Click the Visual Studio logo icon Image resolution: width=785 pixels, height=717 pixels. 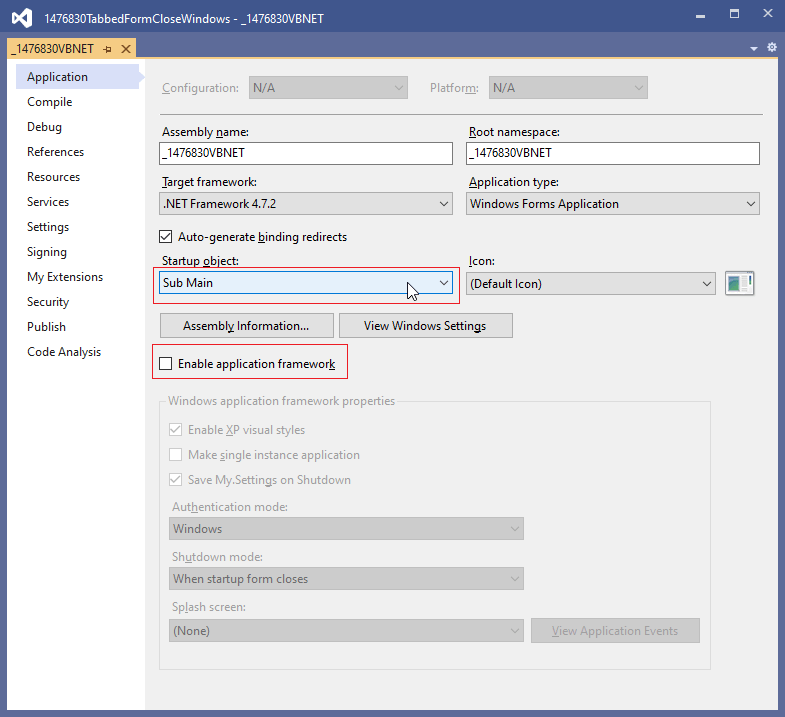tap(22, 17)
